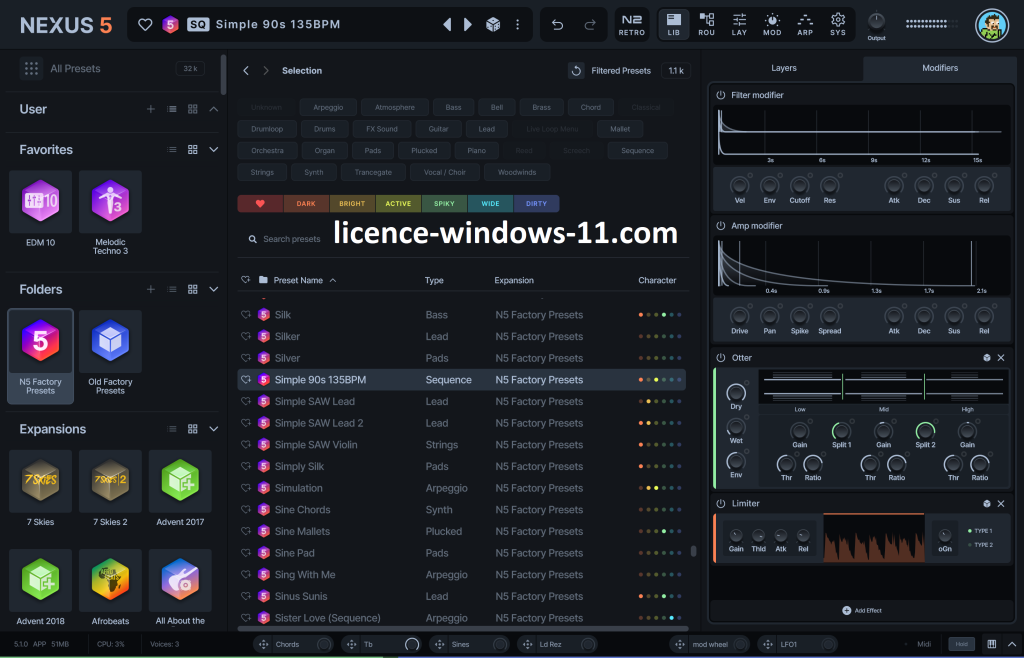1024x658 pixels.
Task: Open the N2 Retro mode
Action: [632, 24]
